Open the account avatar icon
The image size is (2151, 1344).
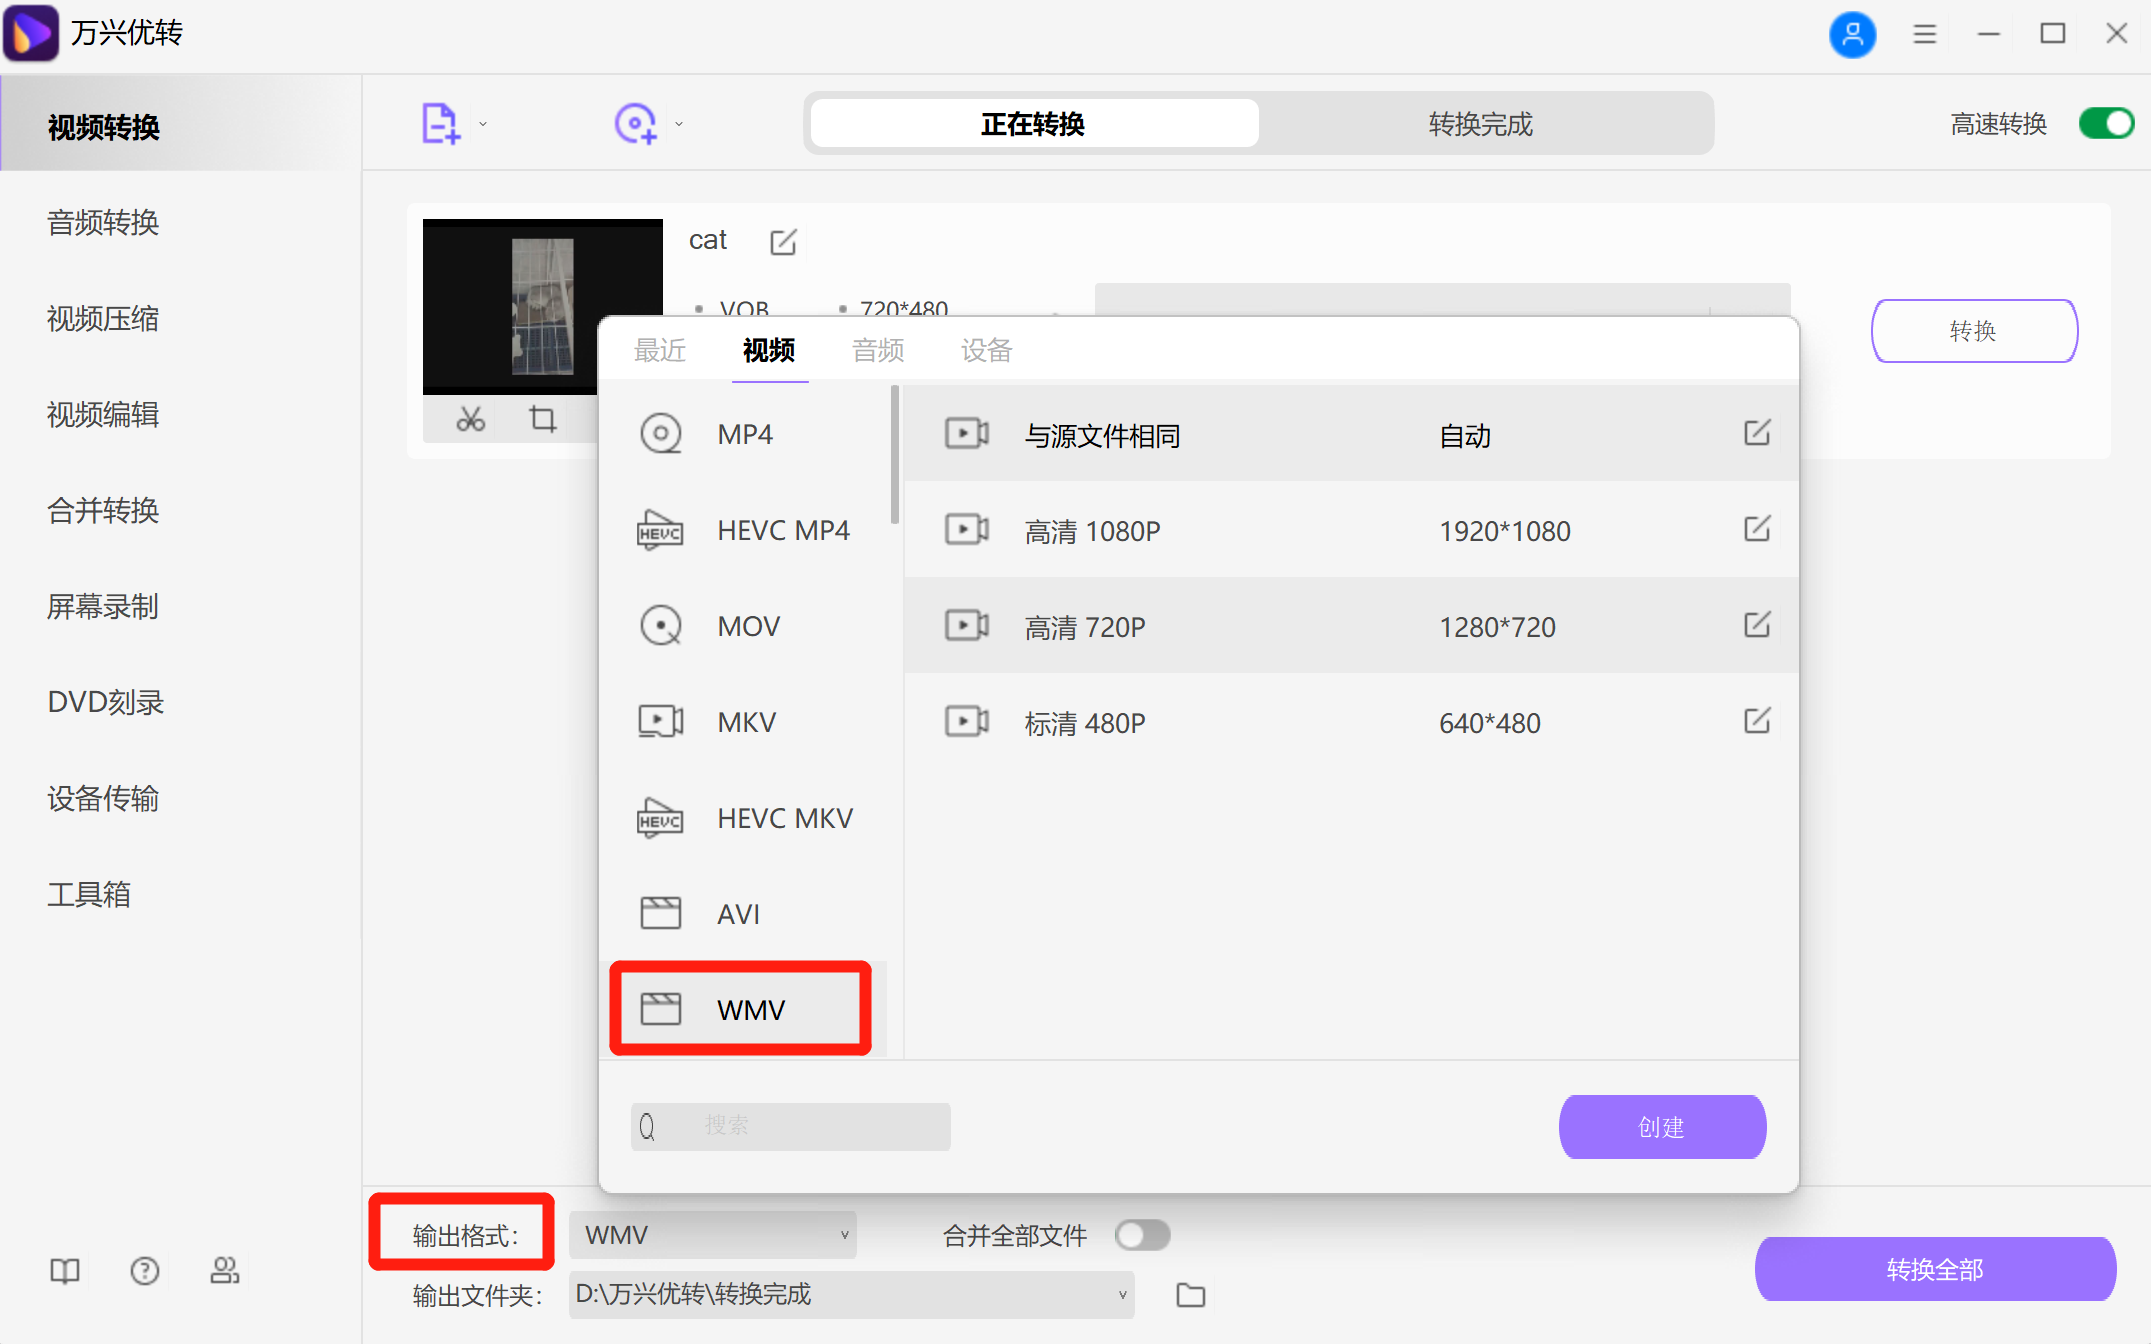tap(1853, 33)
